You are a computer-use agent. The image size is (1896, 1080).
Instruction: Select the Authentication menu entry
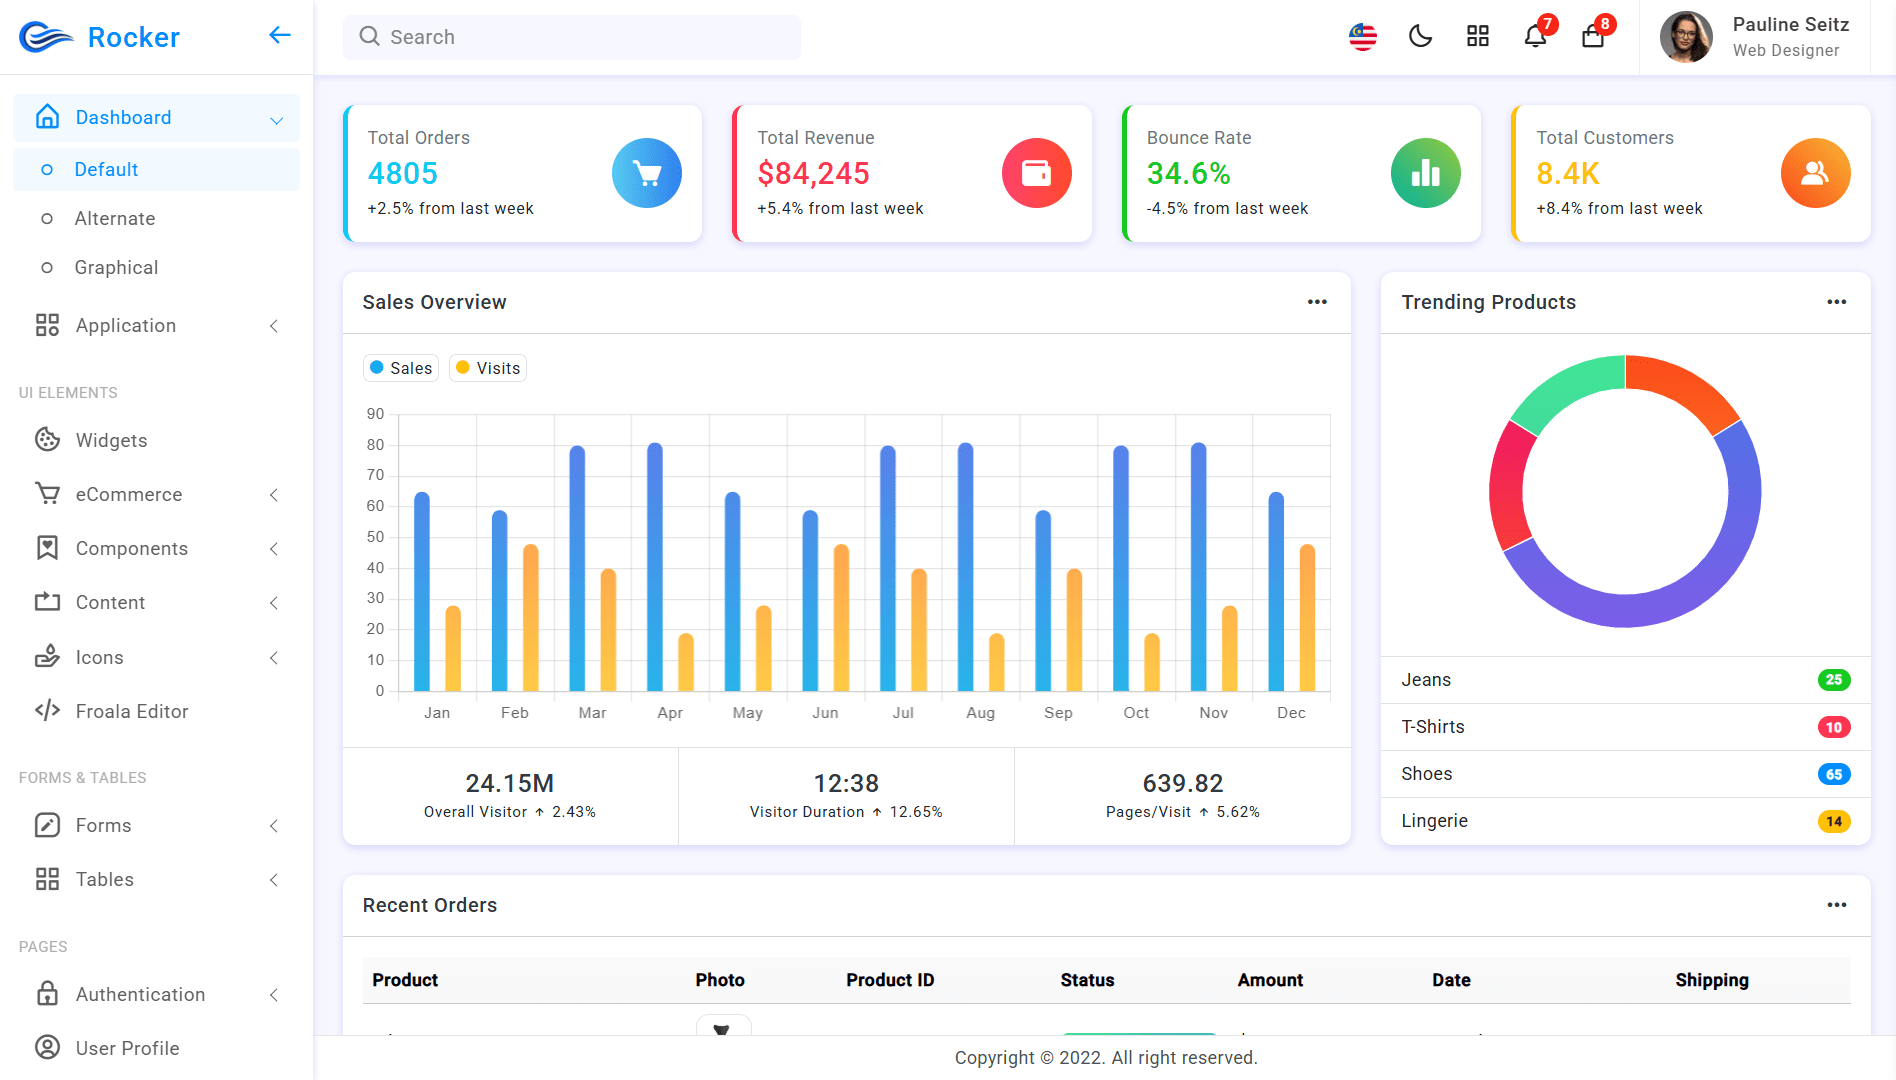[x=141, y=994]
